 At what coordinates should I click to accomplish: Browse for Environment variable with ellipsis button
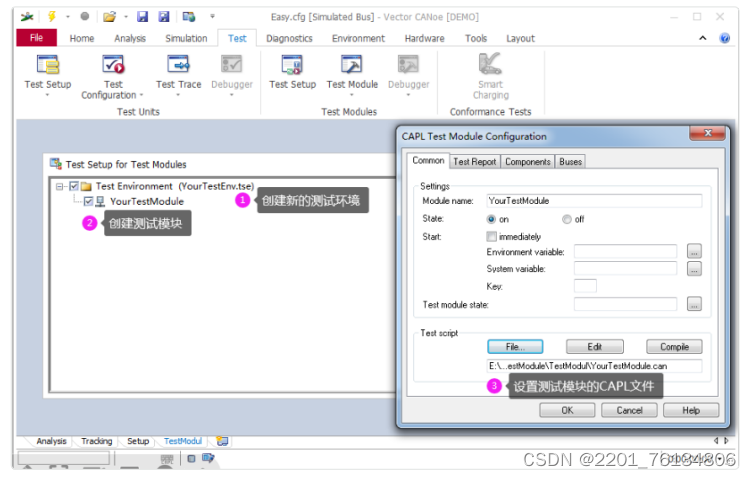[x=694, y=251]
